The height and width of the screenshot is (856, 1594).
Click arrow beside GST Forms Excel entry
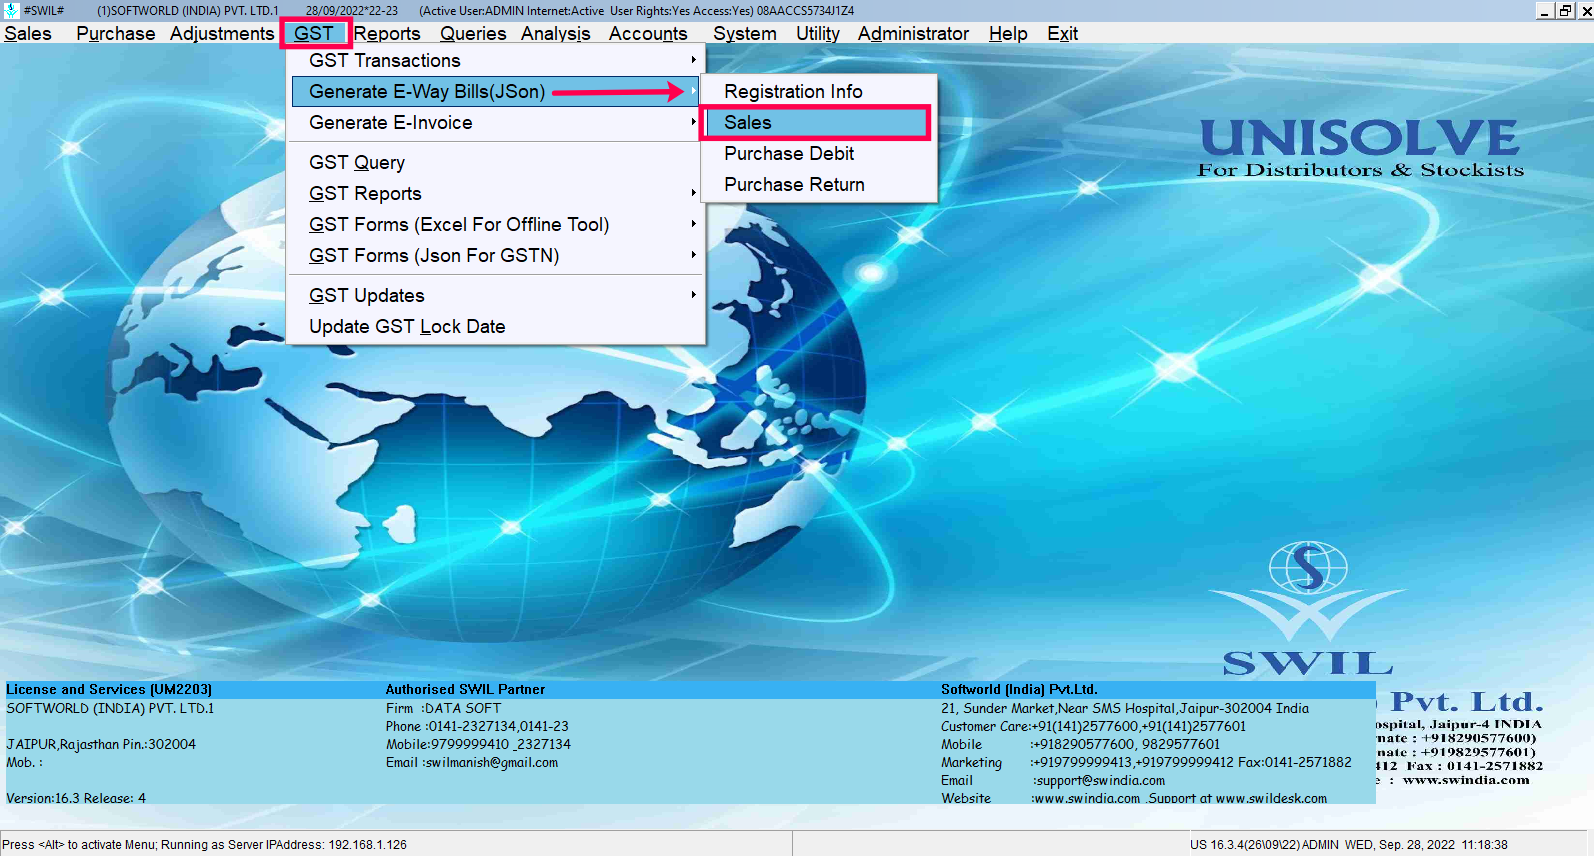click(x=693, y=224)
